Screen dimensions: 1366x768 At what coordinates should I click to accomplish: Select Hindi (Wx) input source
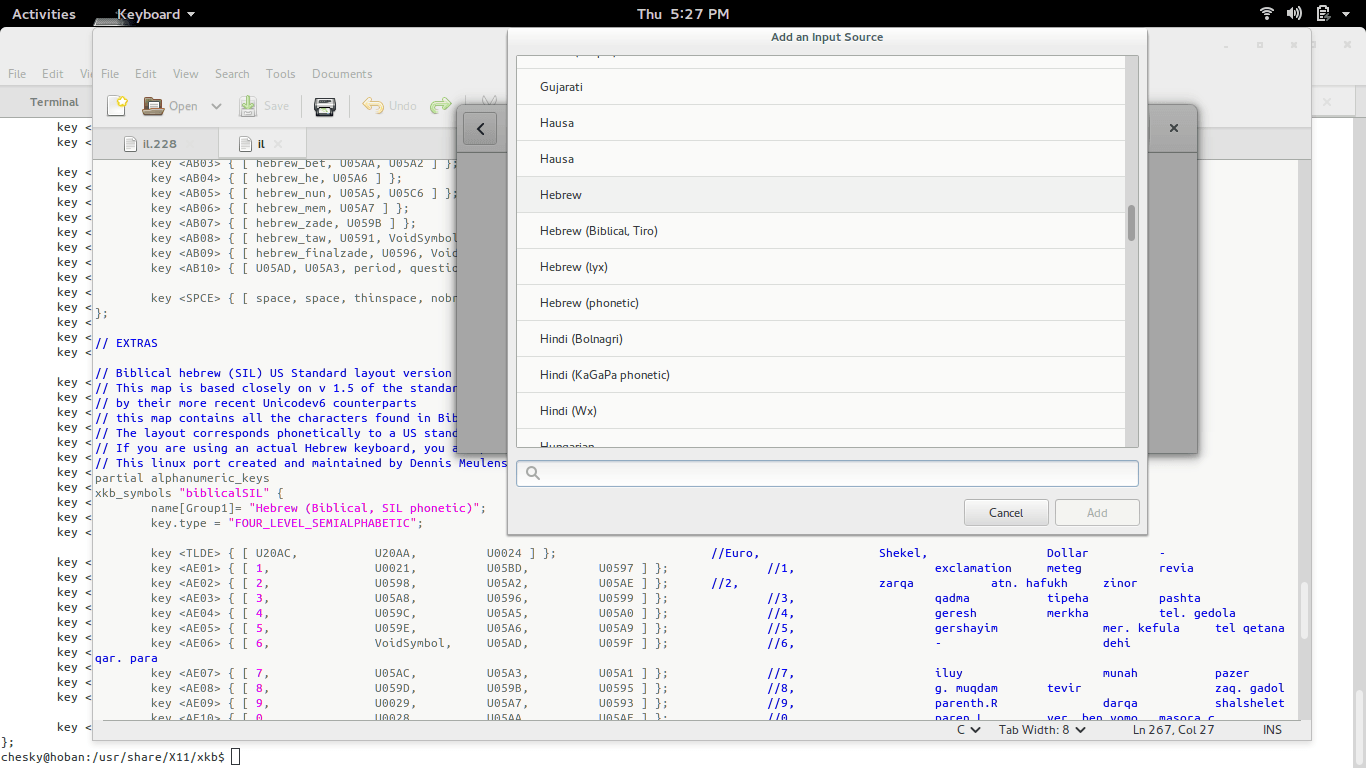[821, 411]
